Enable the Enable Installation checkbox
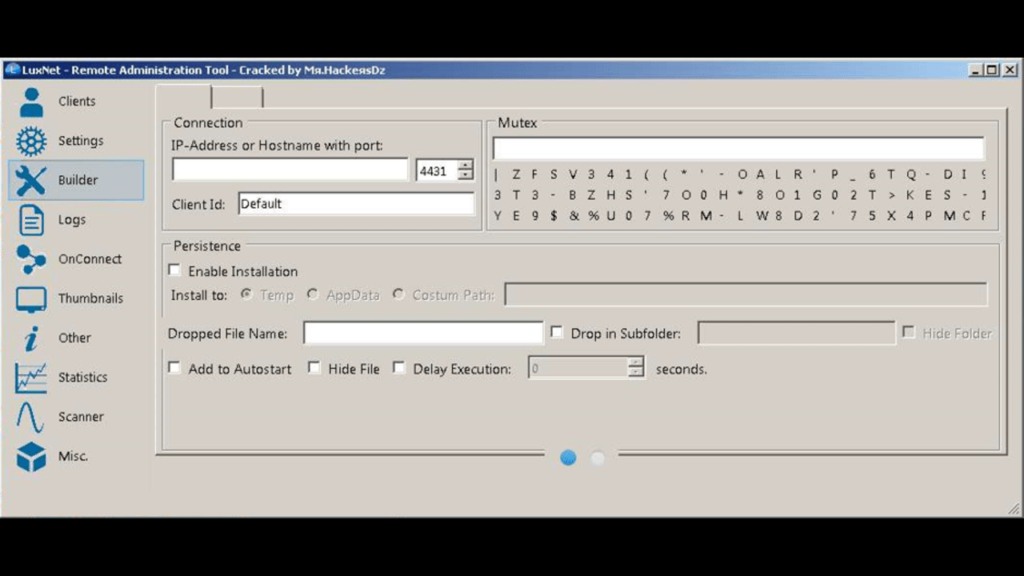 (174, 270)
